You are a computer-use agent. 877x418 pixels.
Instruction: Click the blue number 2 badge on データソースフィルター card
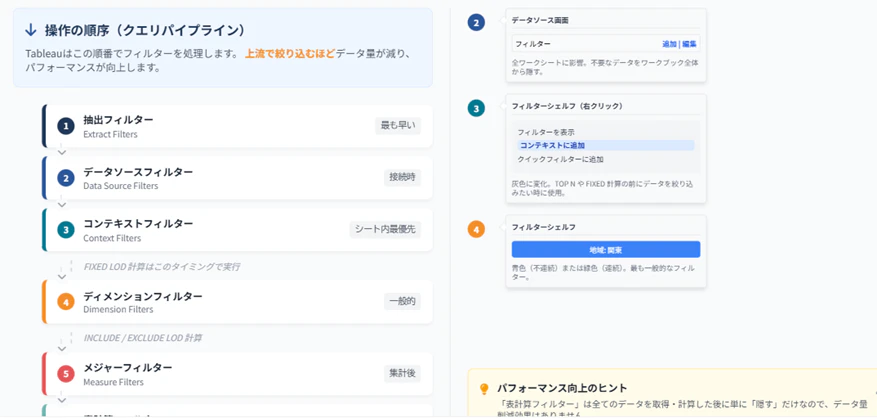click(x=65, y=178)
